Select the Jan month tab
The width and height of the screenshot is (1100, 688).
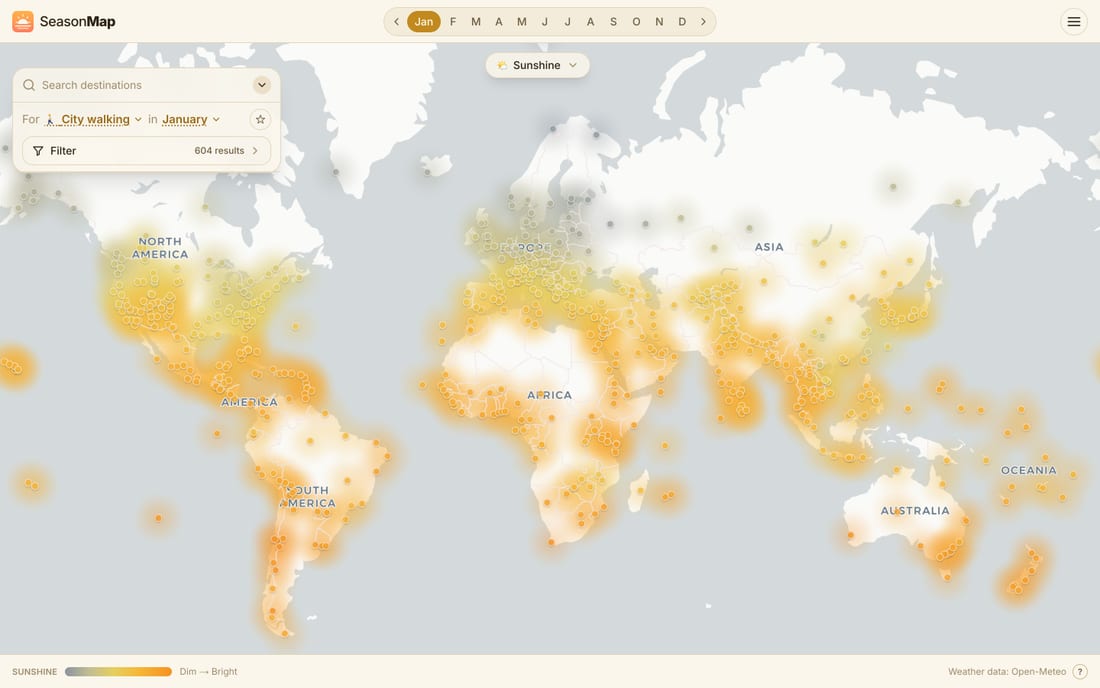click(424, 22)
